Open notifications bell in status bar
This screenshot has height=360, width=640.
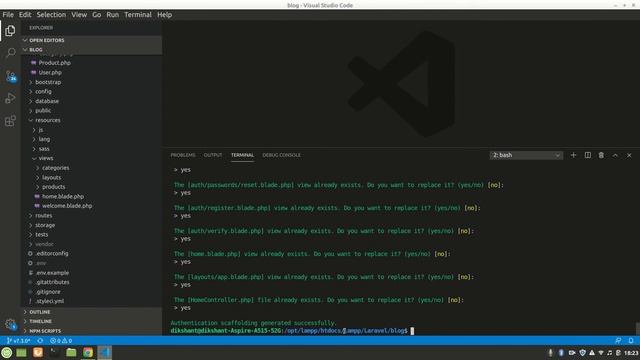click(631, 340)
